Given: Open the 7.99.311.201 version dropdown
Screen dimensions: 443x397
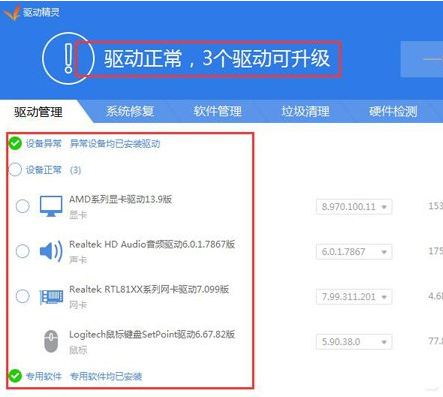Looking at the screenshot, I should coord(354,297).
